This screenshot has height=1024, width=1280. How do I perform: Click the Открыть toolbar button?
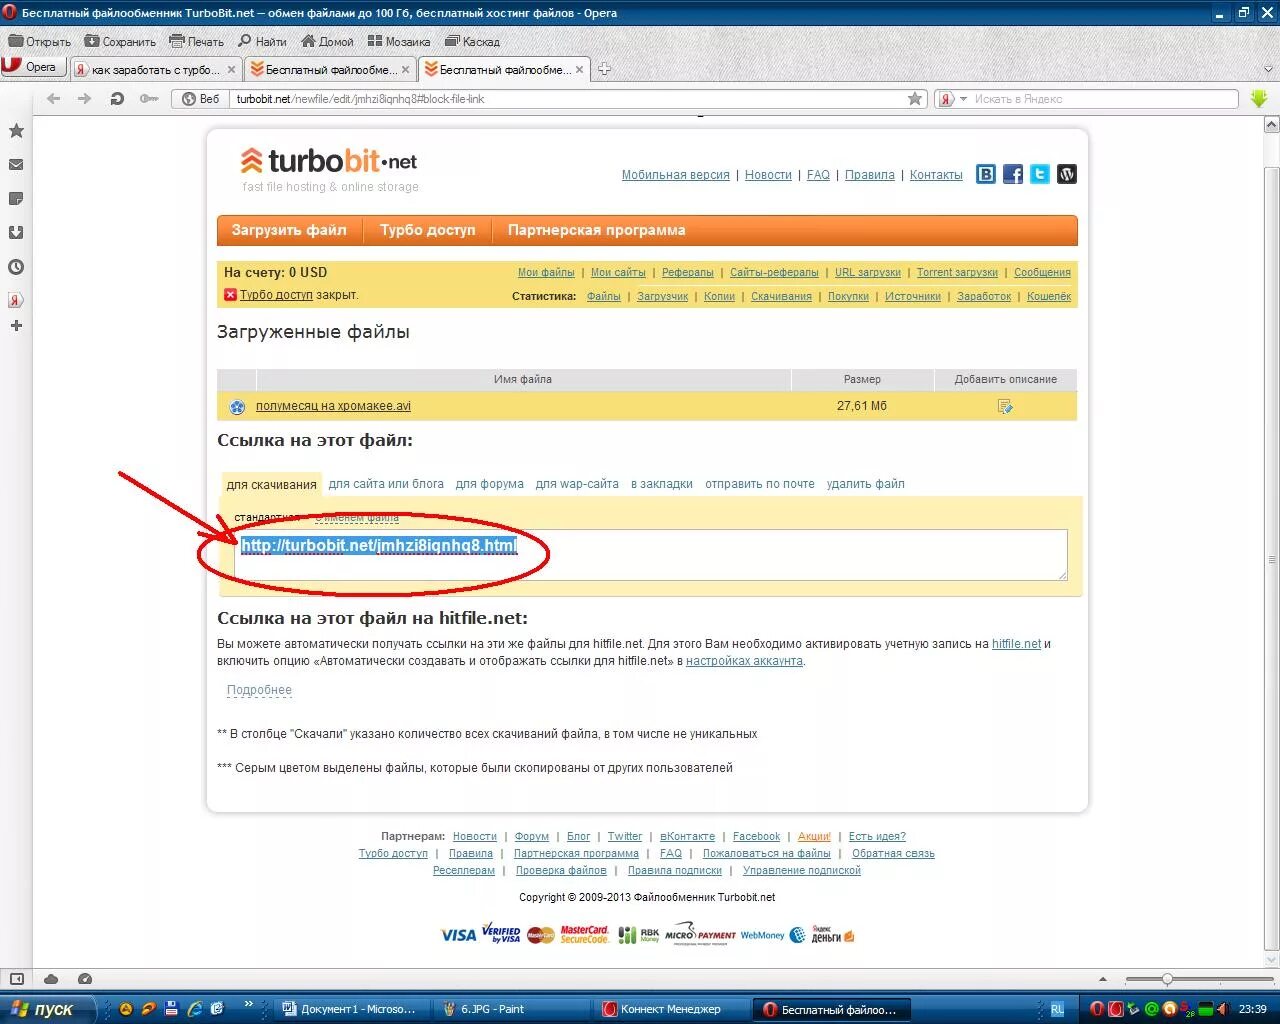[40, 41]
